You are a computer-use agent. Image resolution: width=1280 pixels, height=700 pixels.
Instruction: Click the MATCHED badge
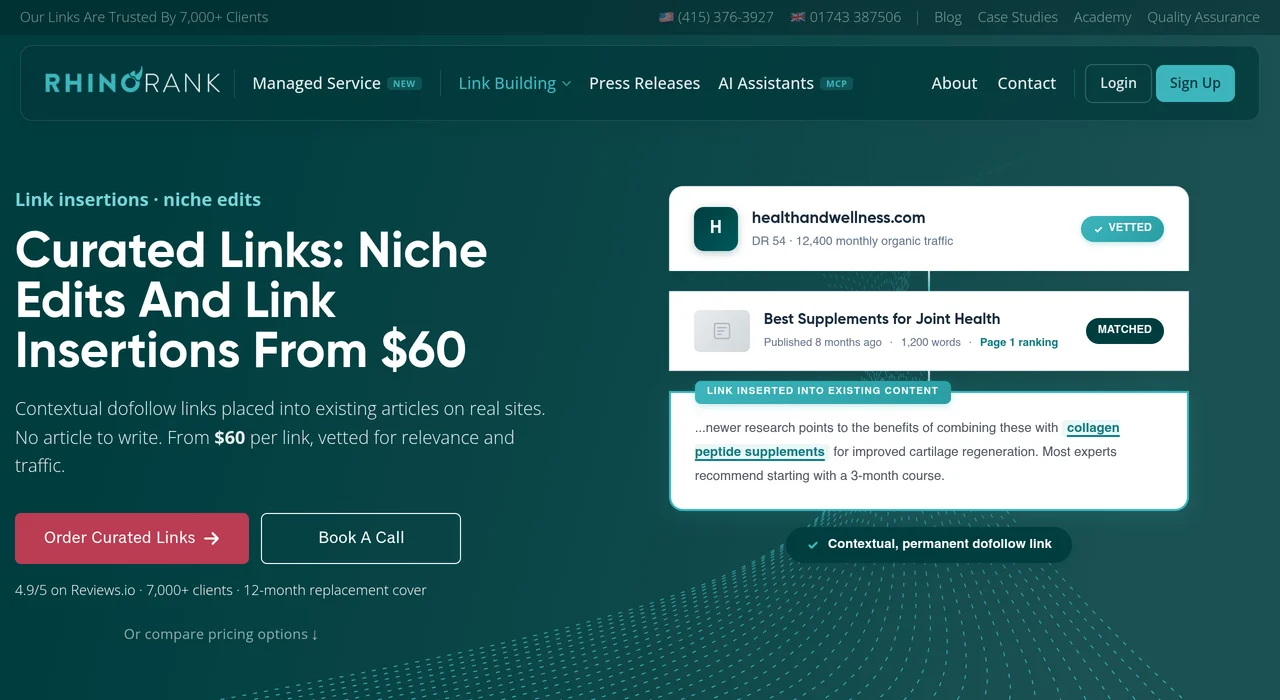point(1125,330)
